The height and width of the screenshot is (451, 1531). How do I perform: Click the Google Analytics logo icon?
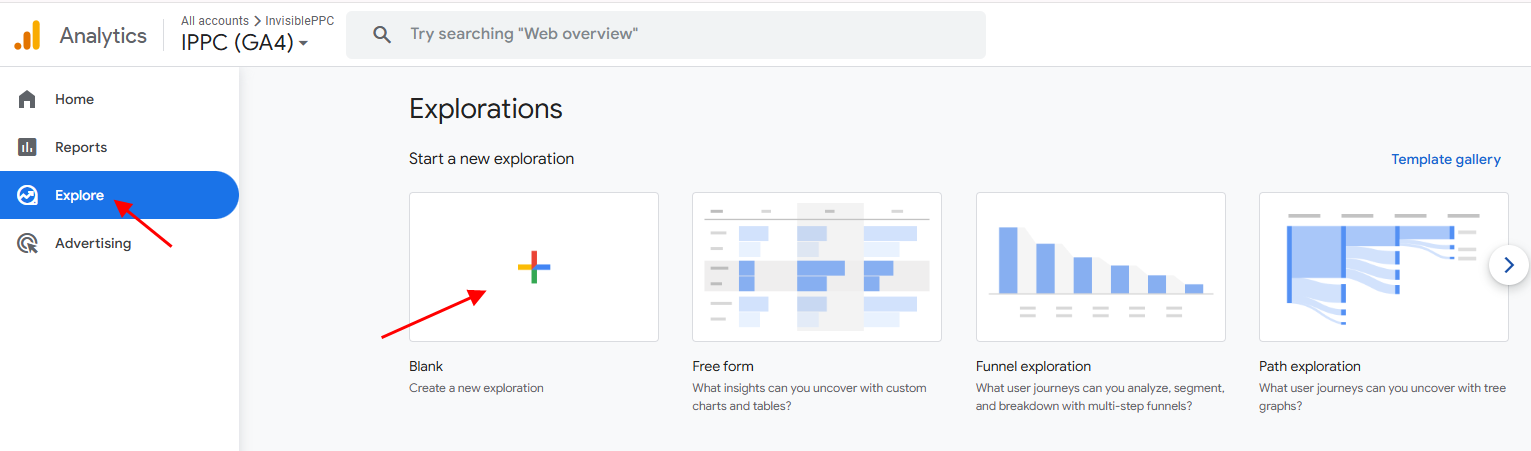(27, 36)
